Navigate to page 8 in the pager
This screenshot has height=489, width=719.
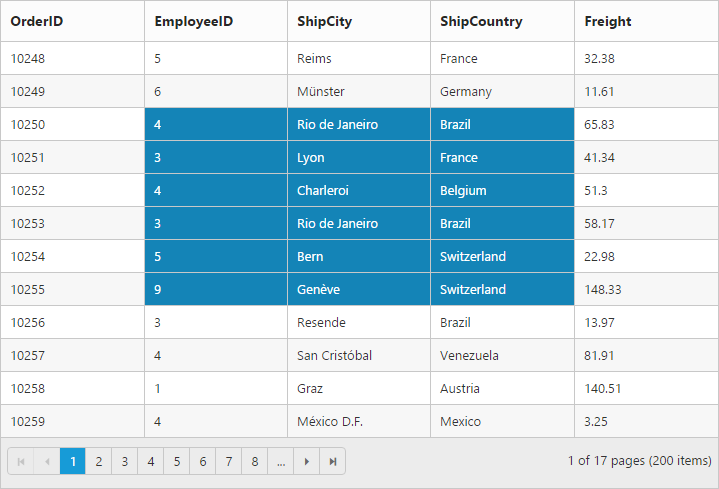point(255,461)
